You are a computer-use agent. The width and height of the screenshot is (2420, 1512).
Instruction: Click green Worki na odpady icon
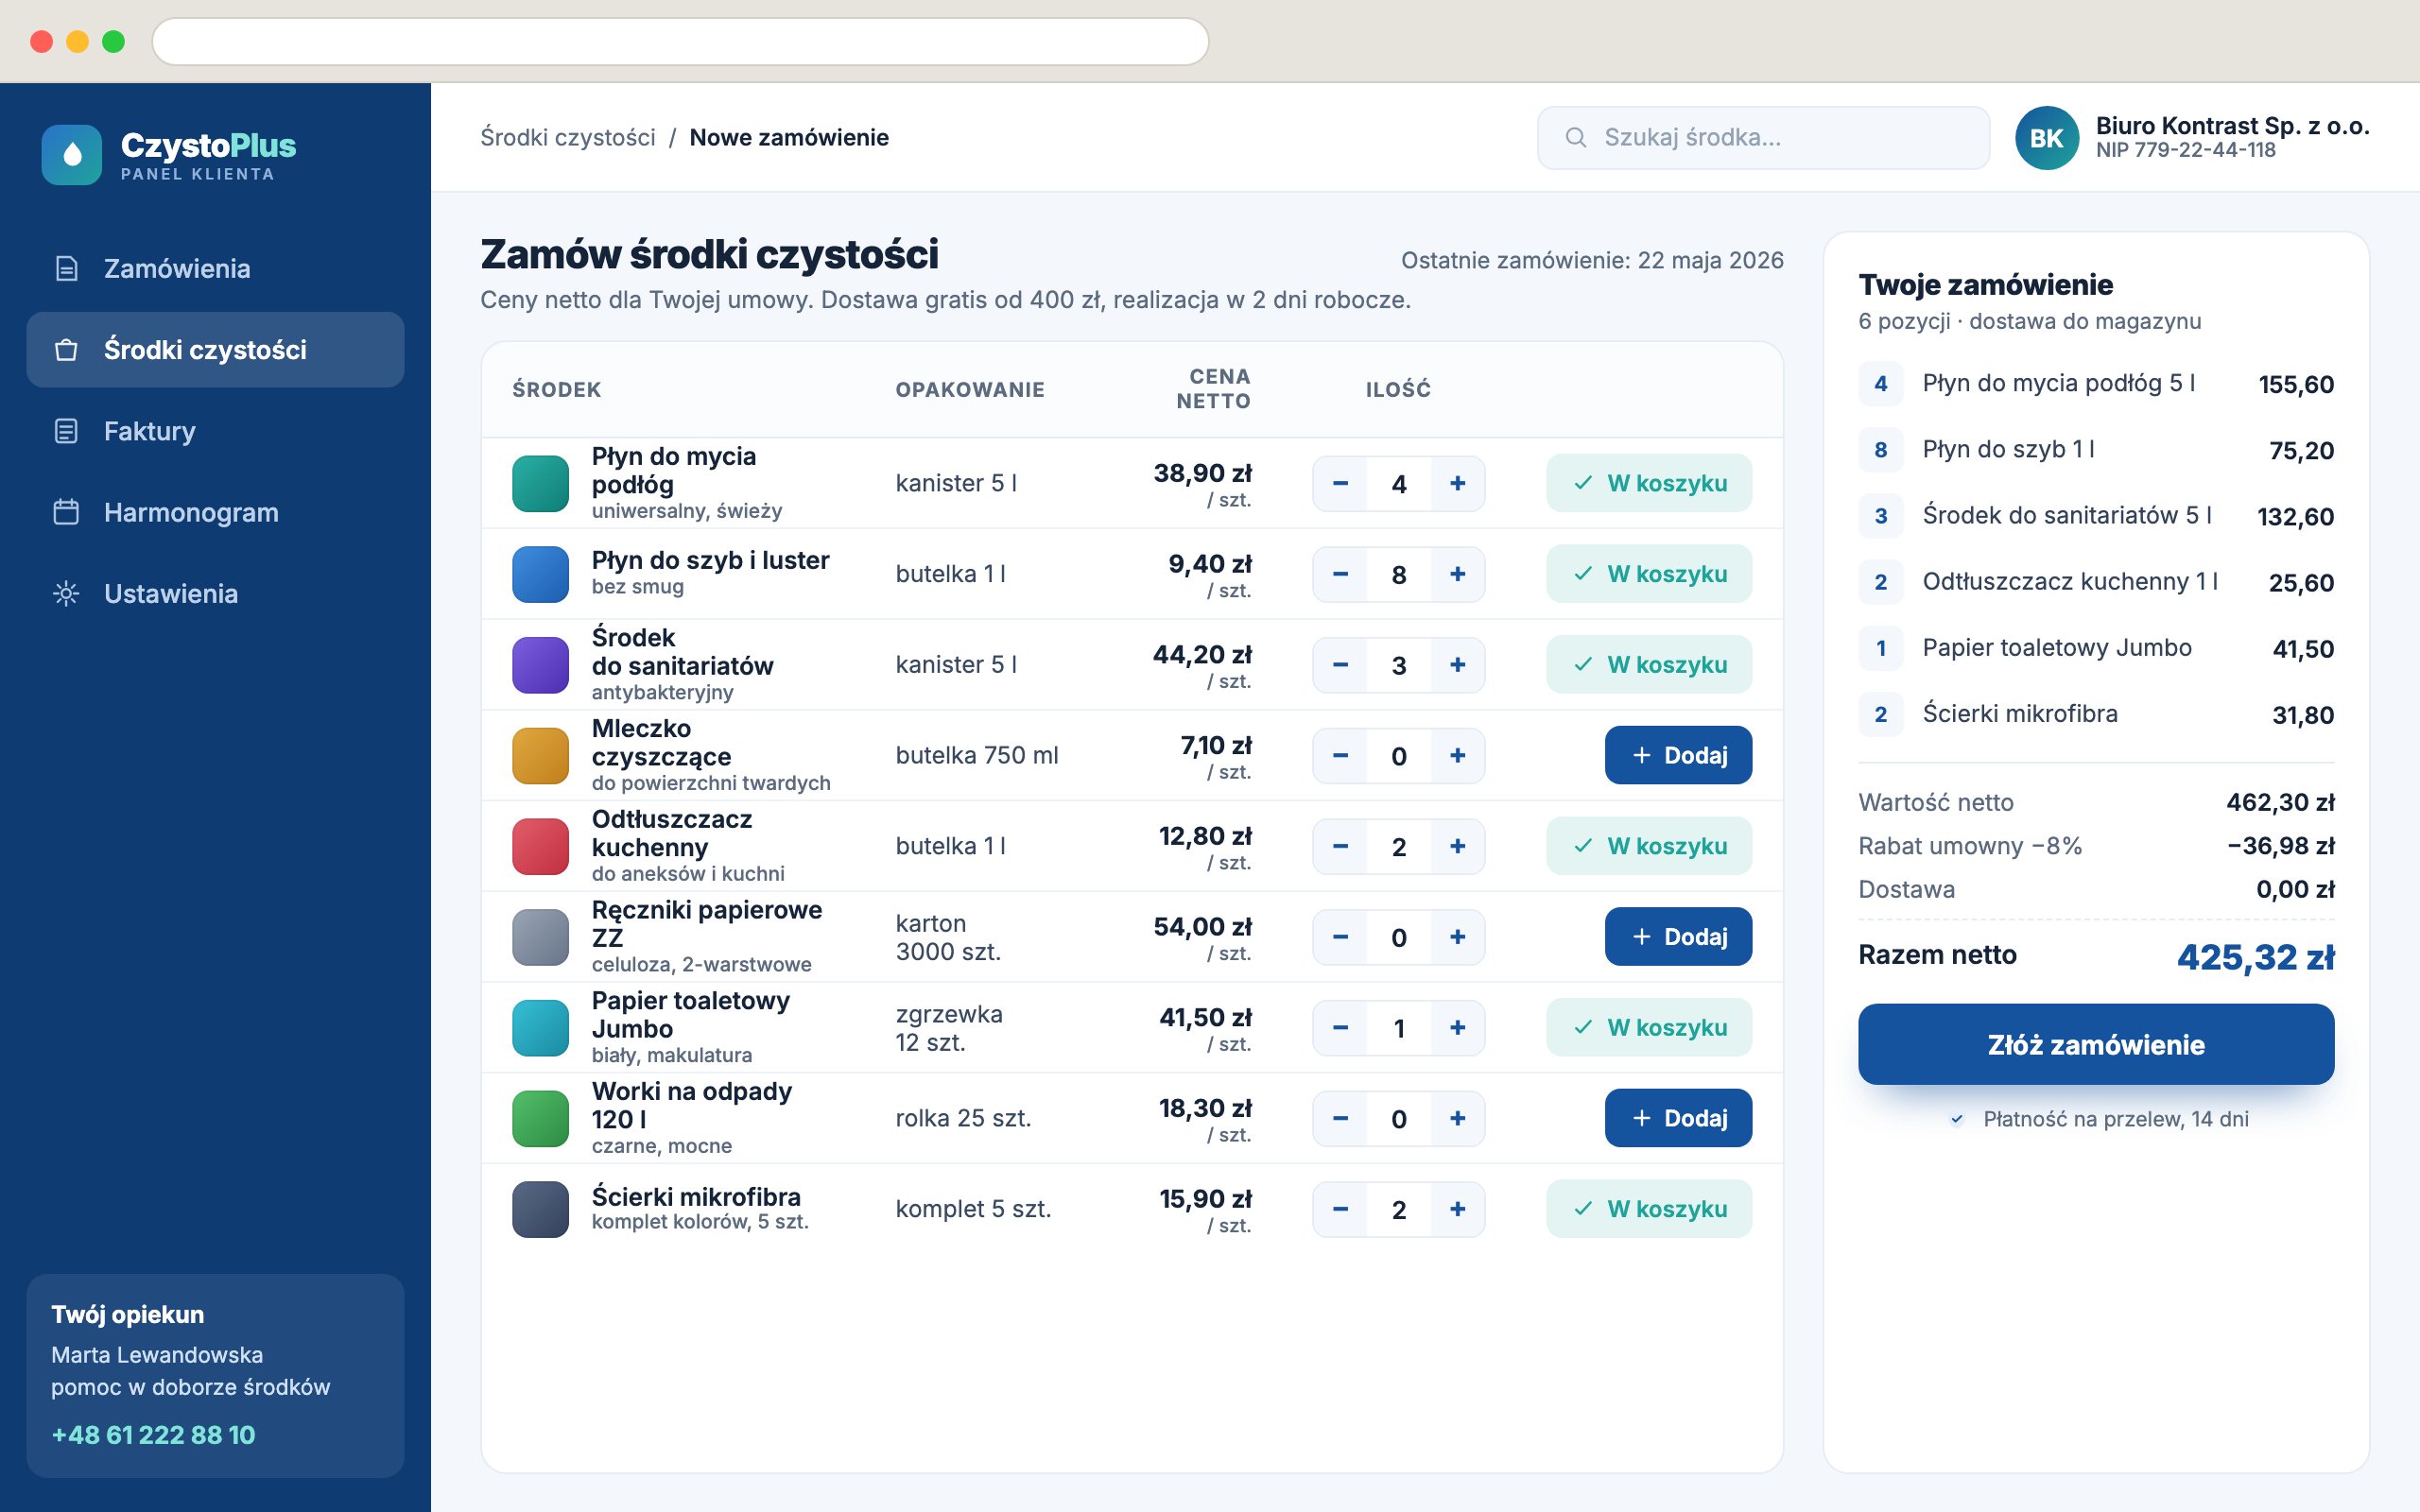click(x=540, y=1118)
